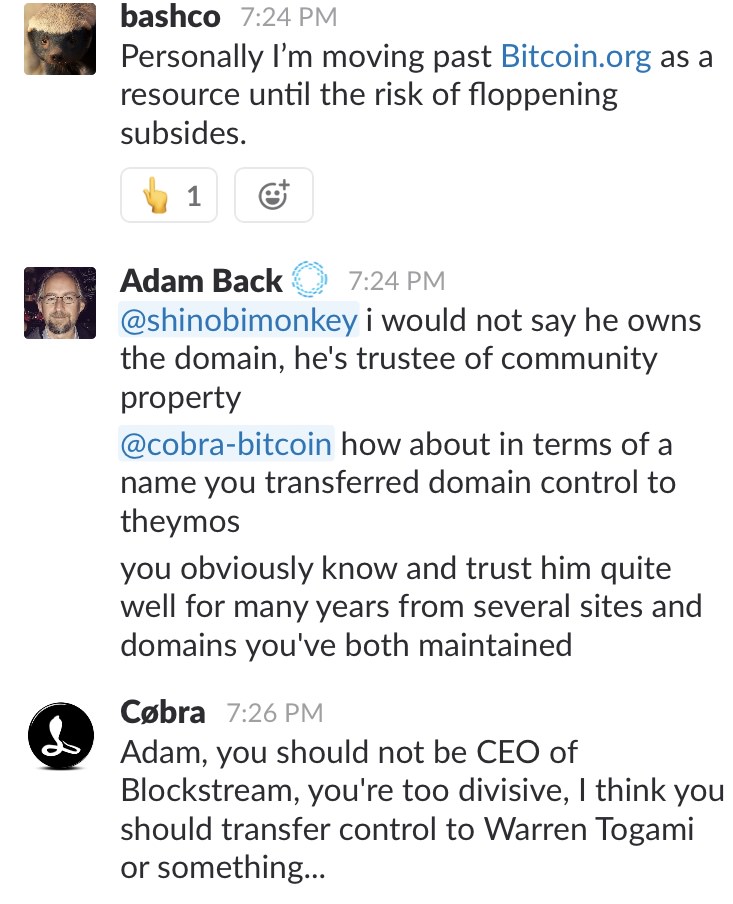Viewport: 733px width, 904px height.
Task: Select the 'transferred domain control to theymos' message
Action: [398, 483]
